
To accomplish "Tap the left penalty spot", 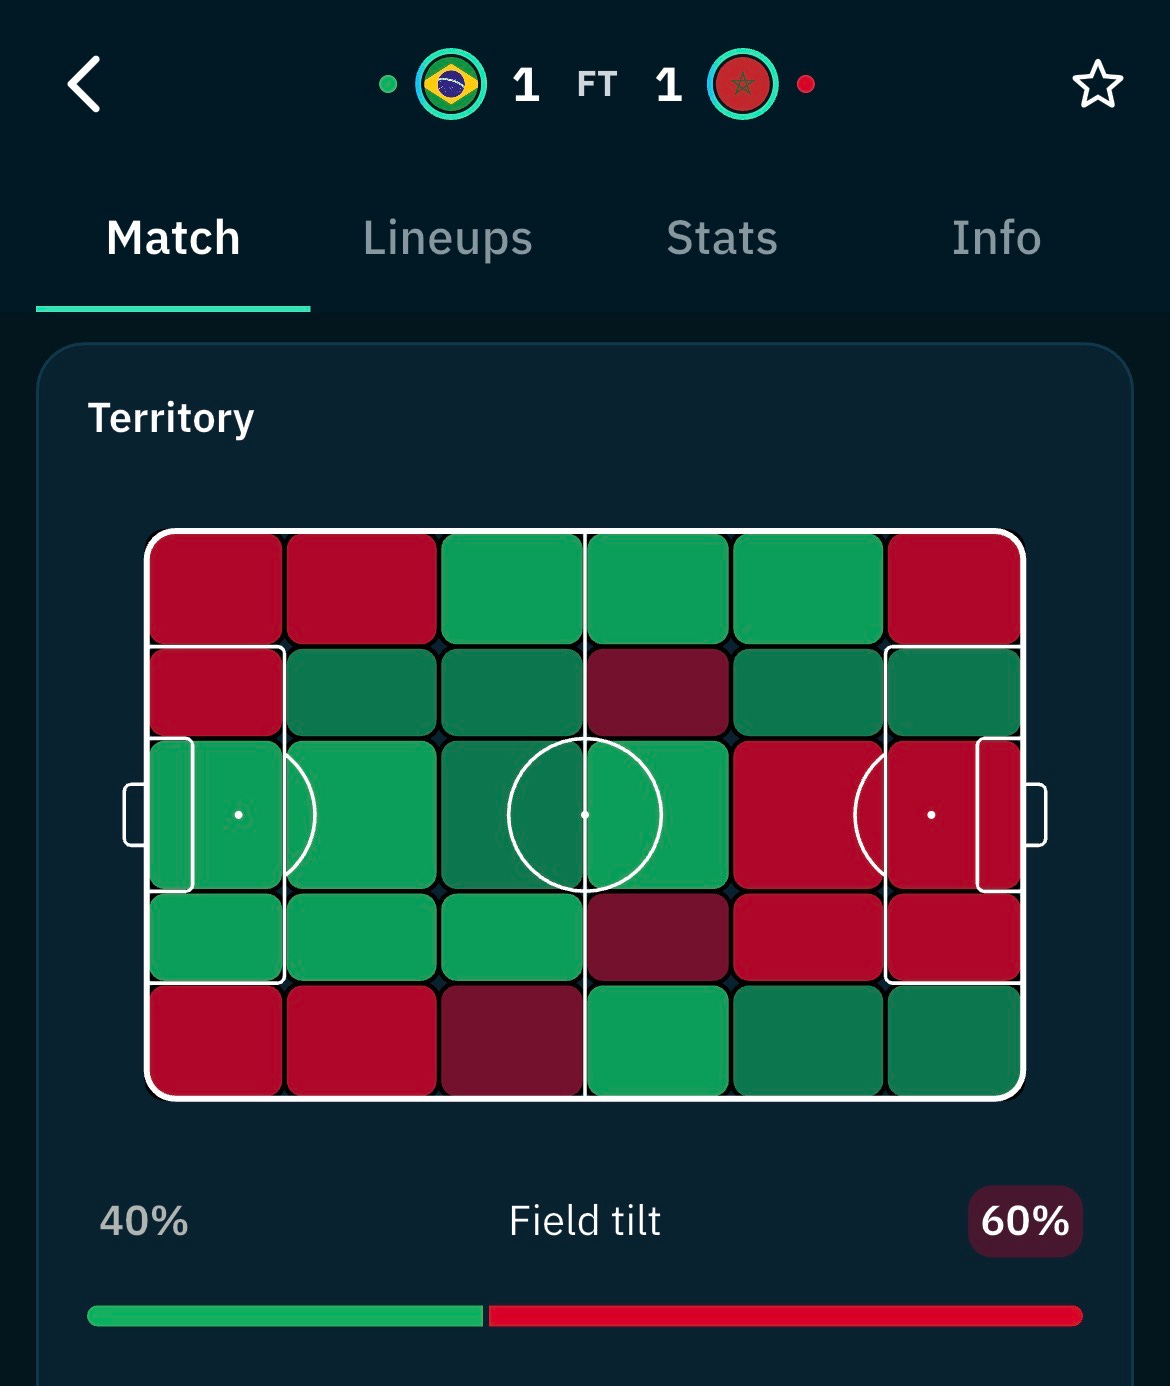I will tap(238, 814).
